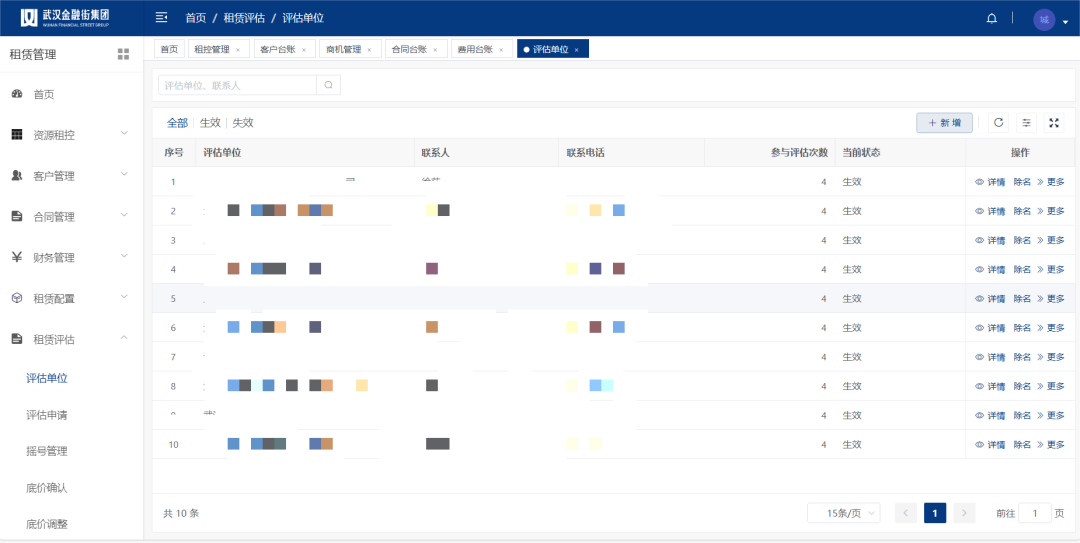Image resolution: width=1080 pixels, height=543 pixels.
Task: Click the search magnifier button
Action: tap(329, 85)
